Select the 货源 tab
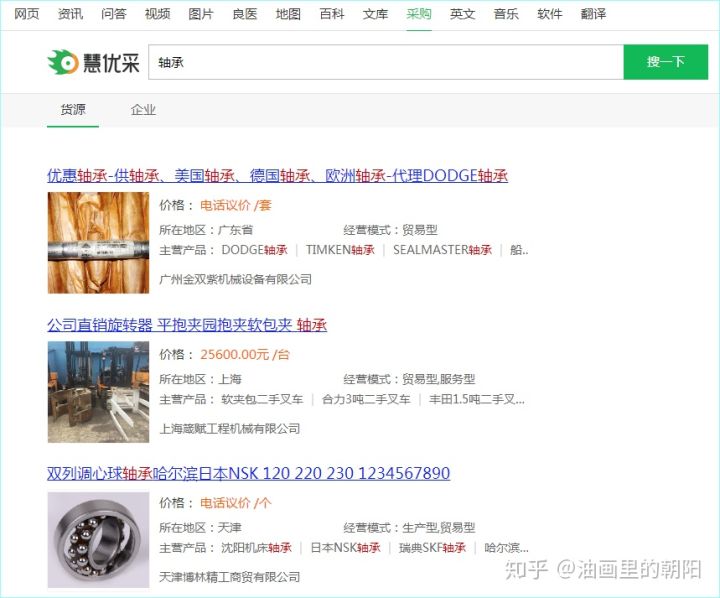 pyautogui.click(x=73, y=109)
